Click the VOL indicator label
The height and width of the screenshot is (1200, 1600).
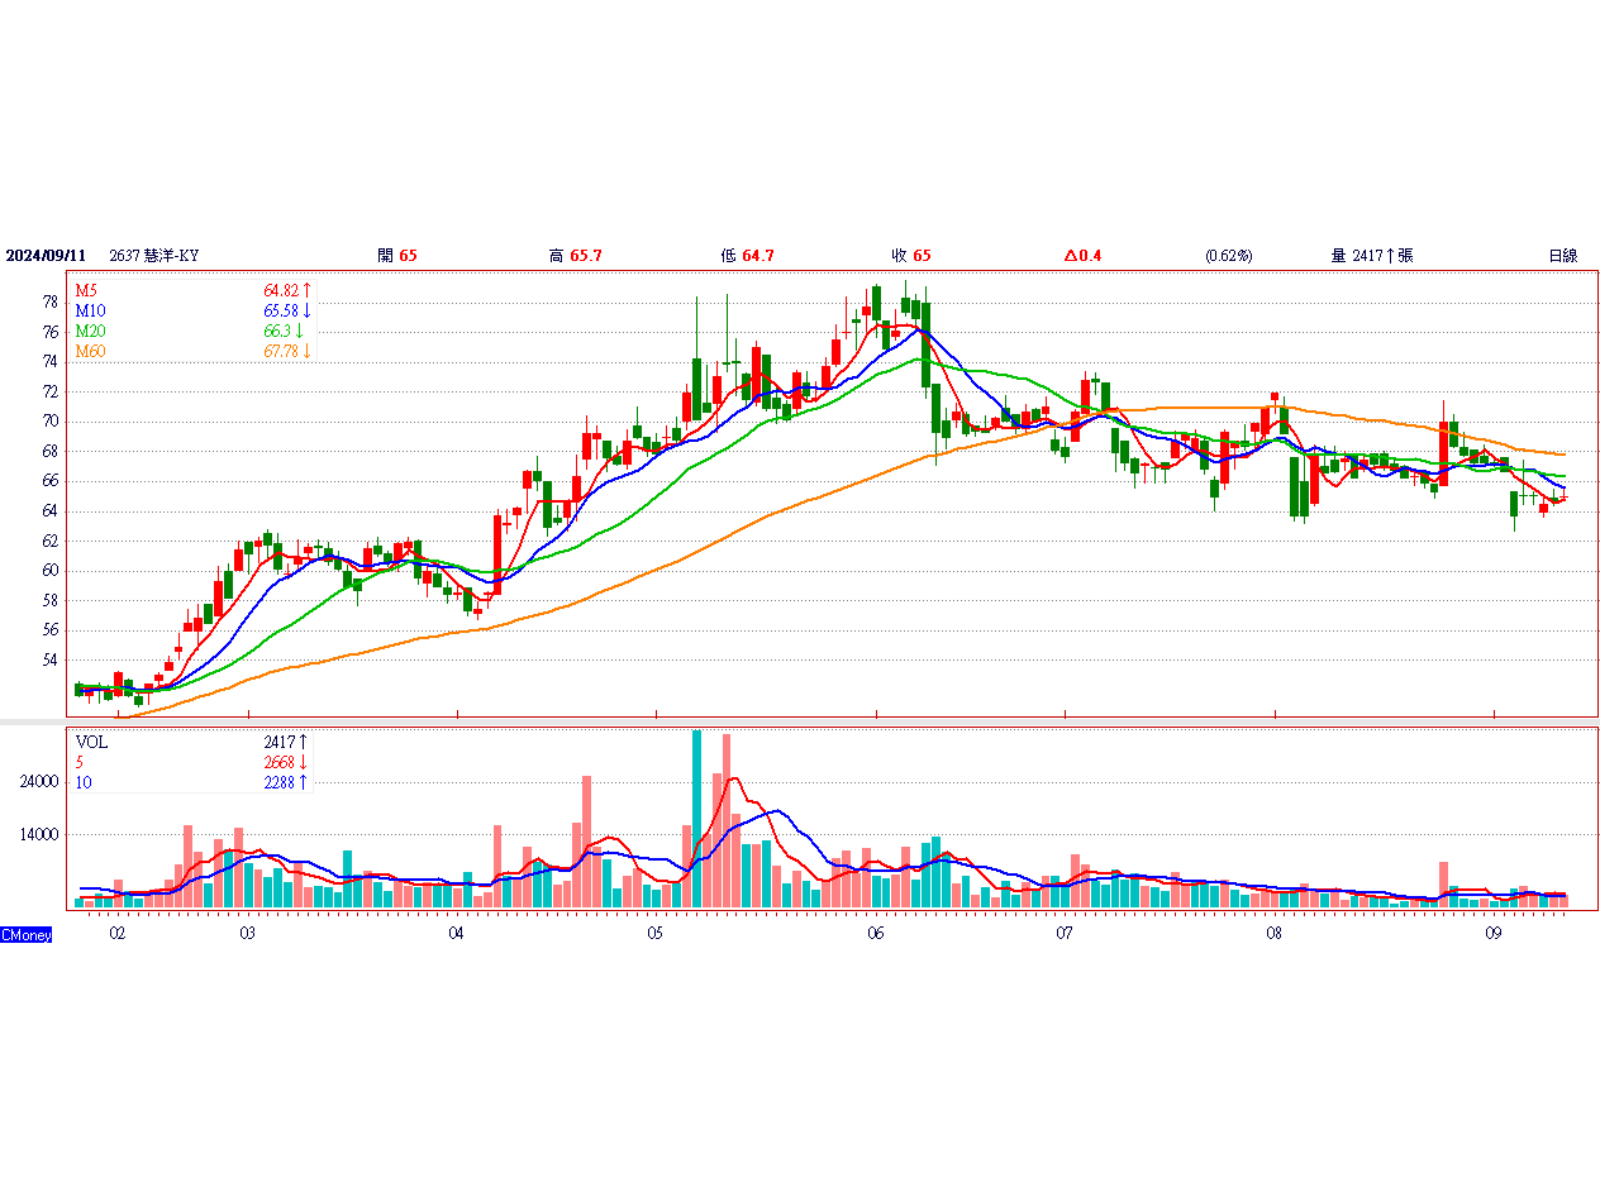[x=91, y=742]
